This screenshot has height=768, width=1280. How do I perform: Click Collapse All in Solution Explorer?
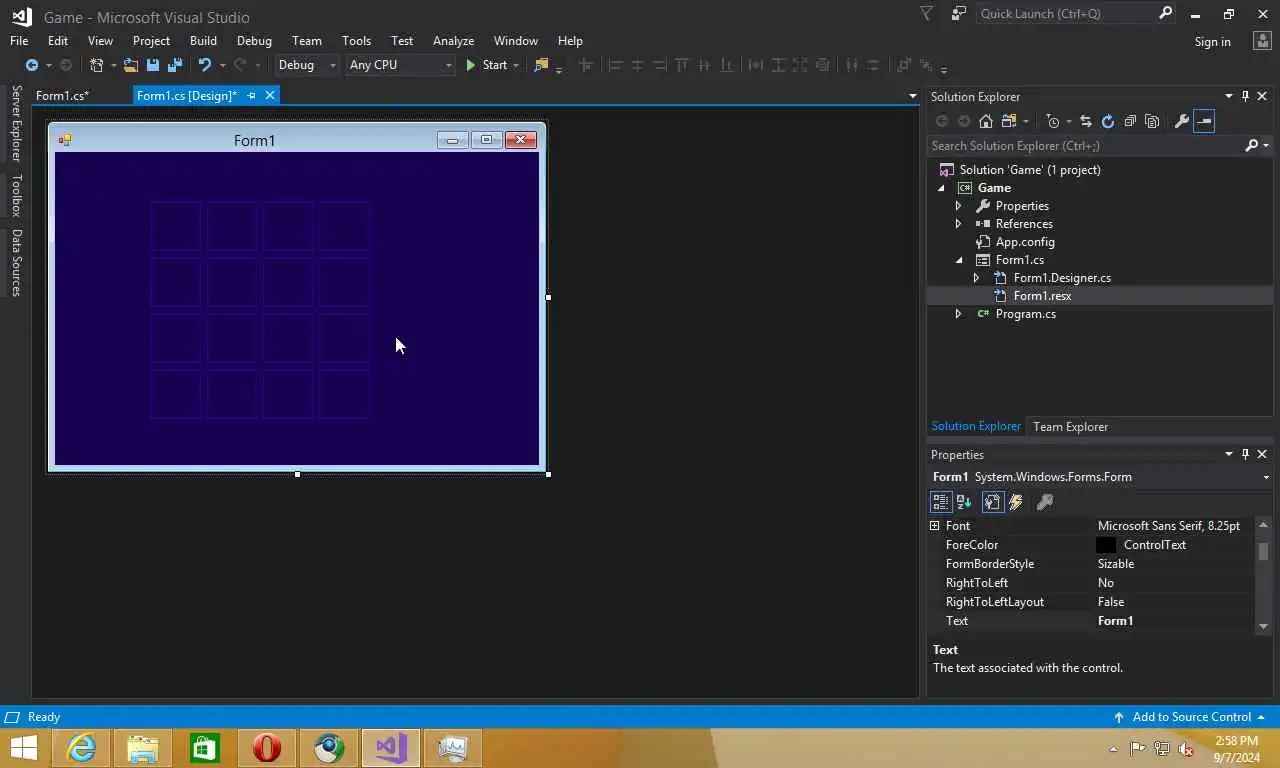(x=1130, y=121)
